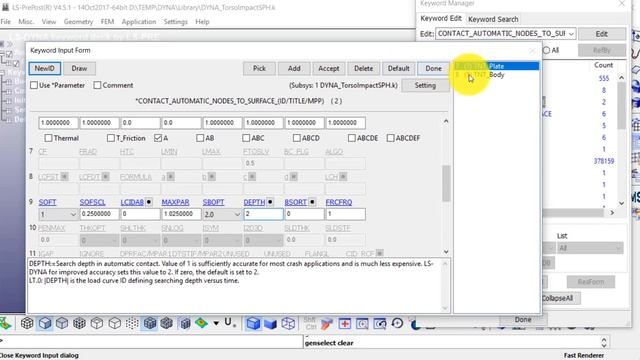
Task: Click the circular rotate arrow icon
Action: tap(397, 323)
